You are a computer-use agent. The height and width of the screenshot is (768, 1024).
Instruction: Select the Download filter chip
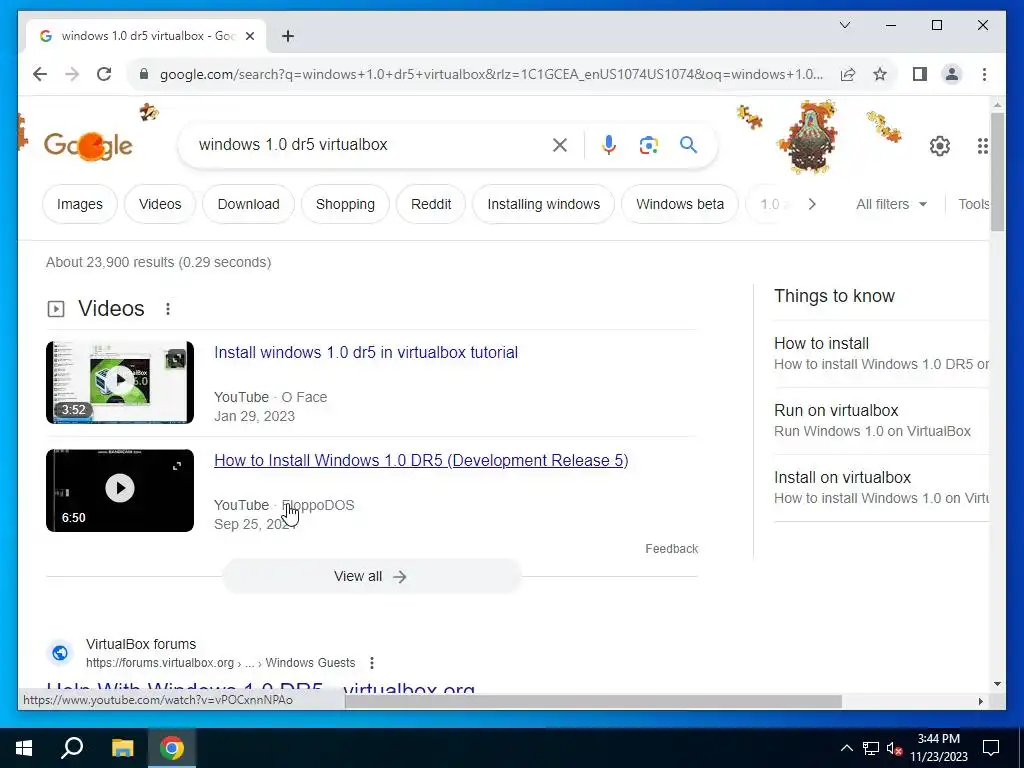(x=248, y=204)
